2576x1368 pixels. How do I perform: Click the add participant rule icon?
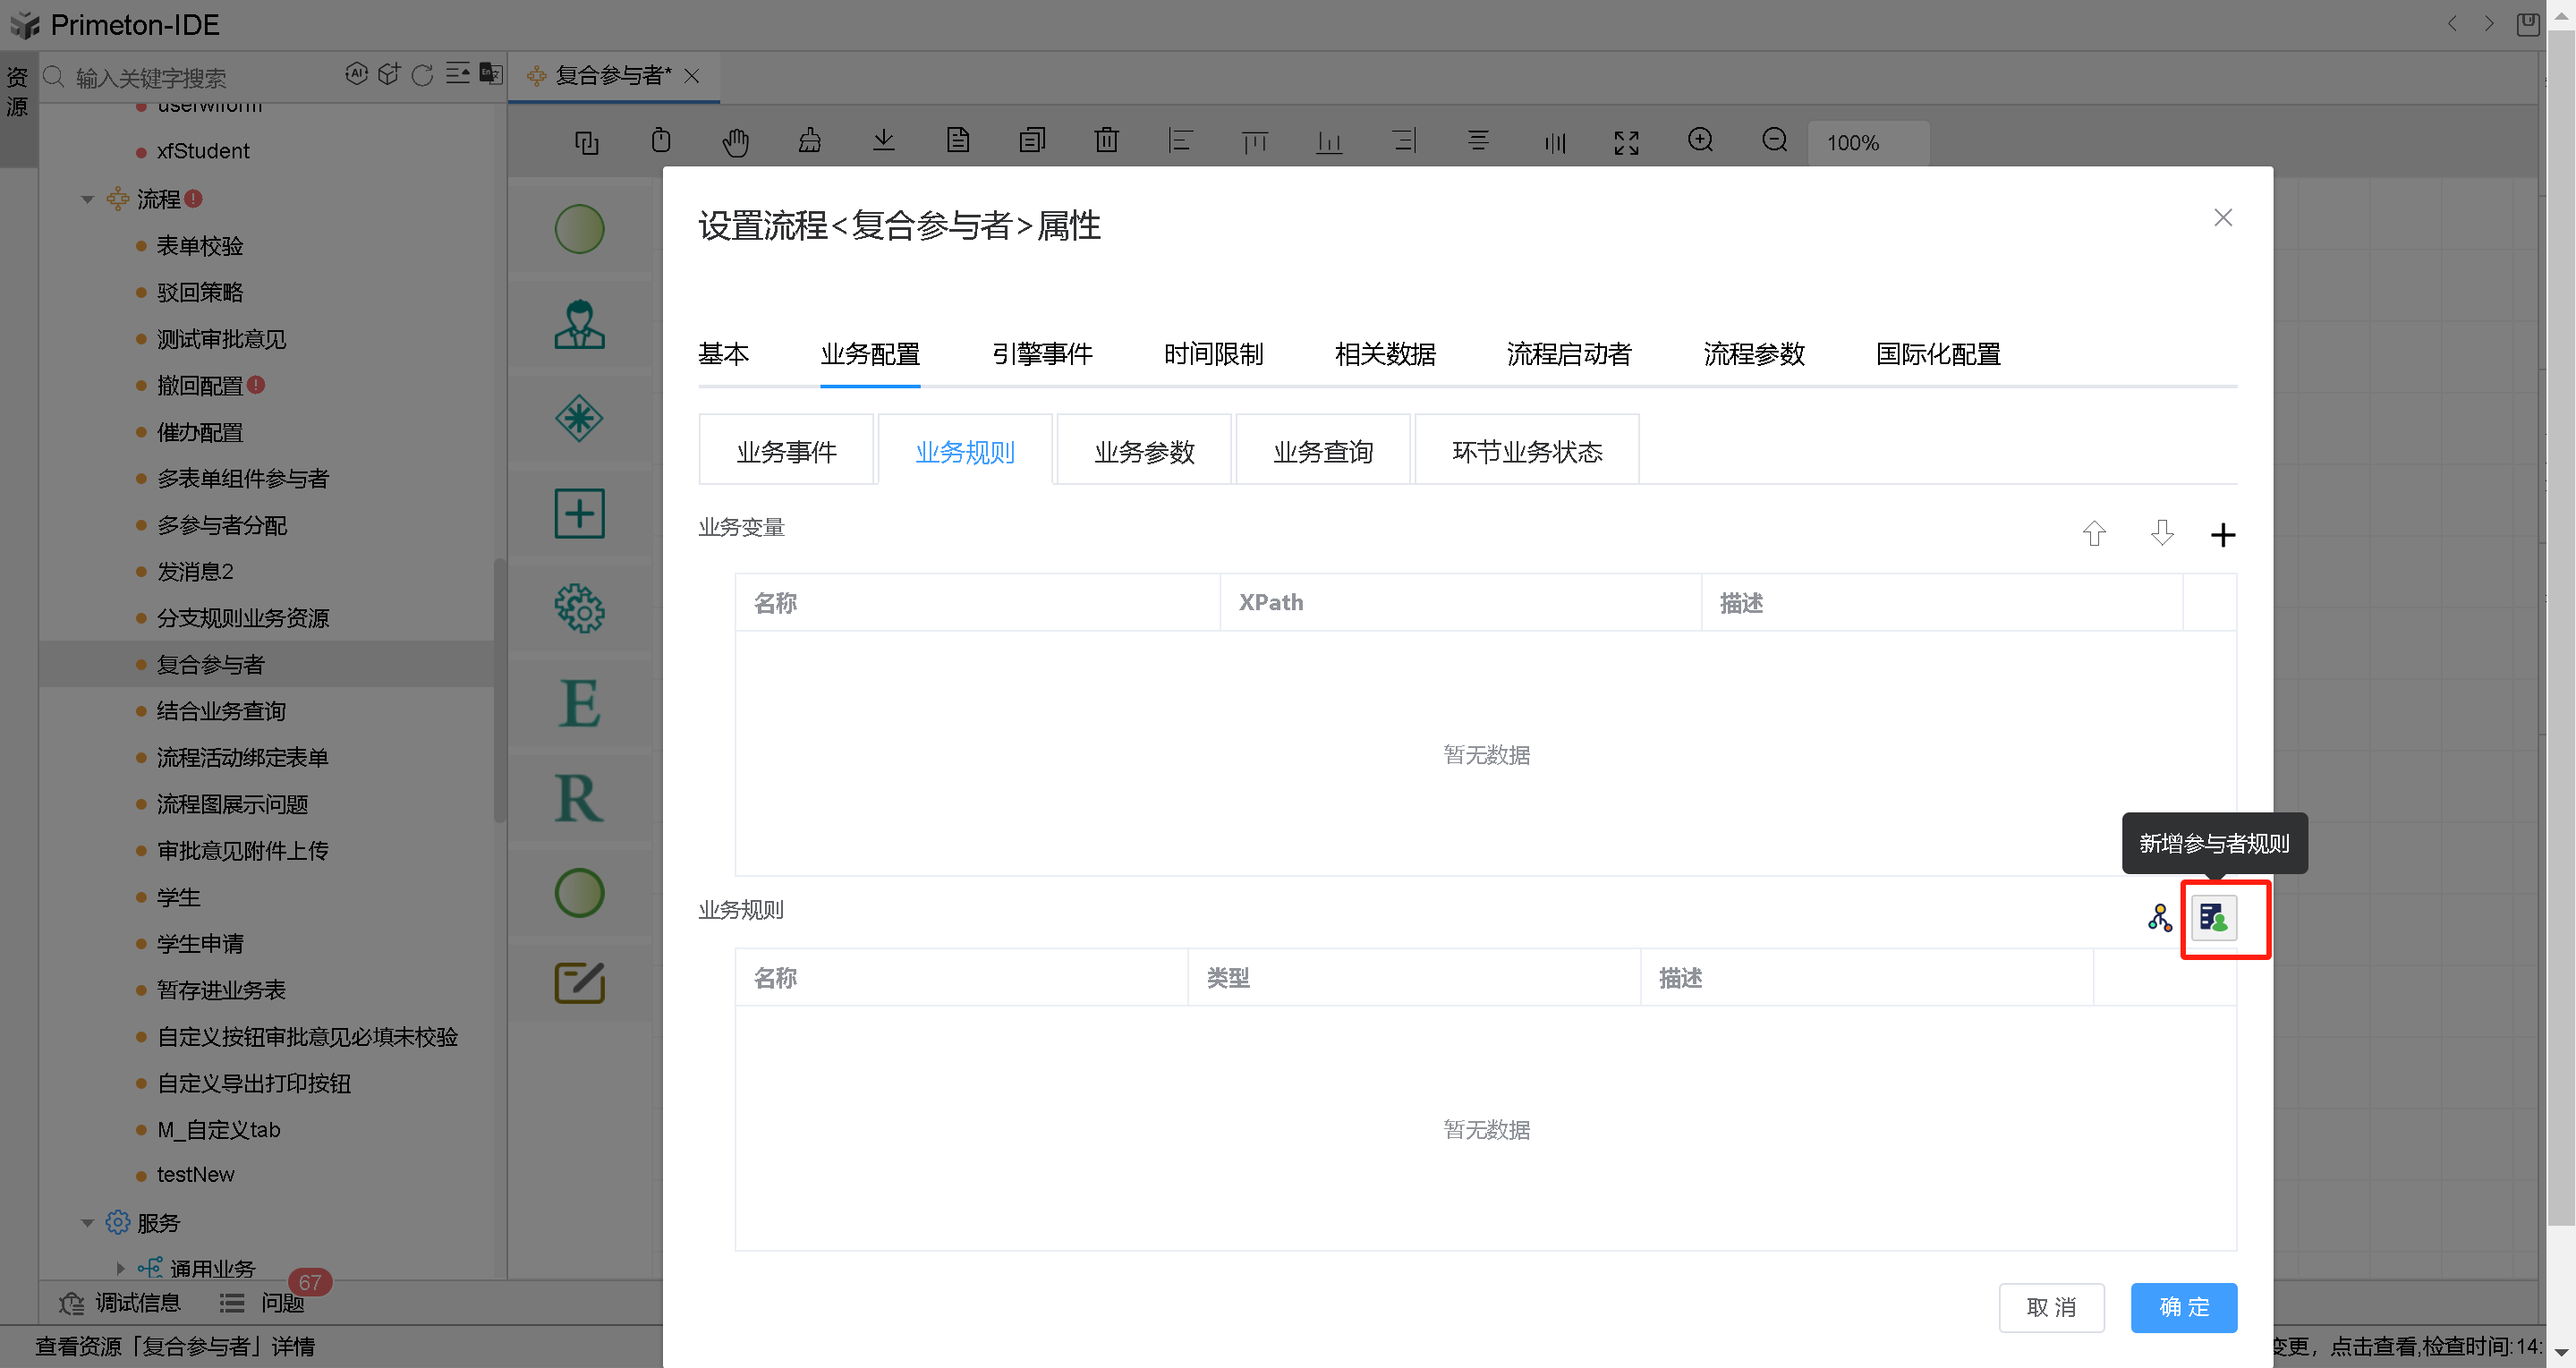[x=2213, y=917]
